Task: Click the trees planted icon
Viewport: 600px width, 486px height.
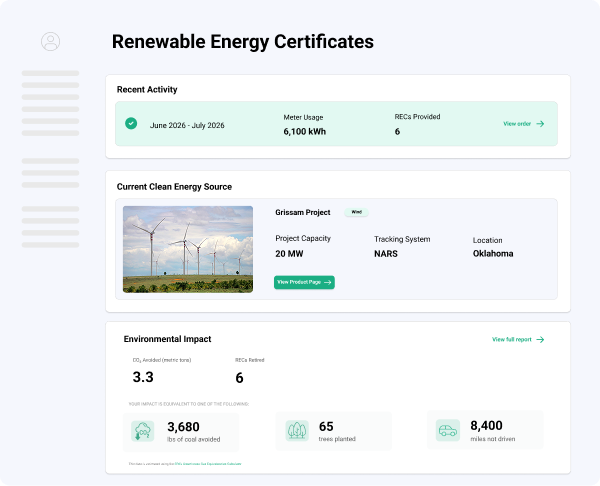Action: [297, 431]
